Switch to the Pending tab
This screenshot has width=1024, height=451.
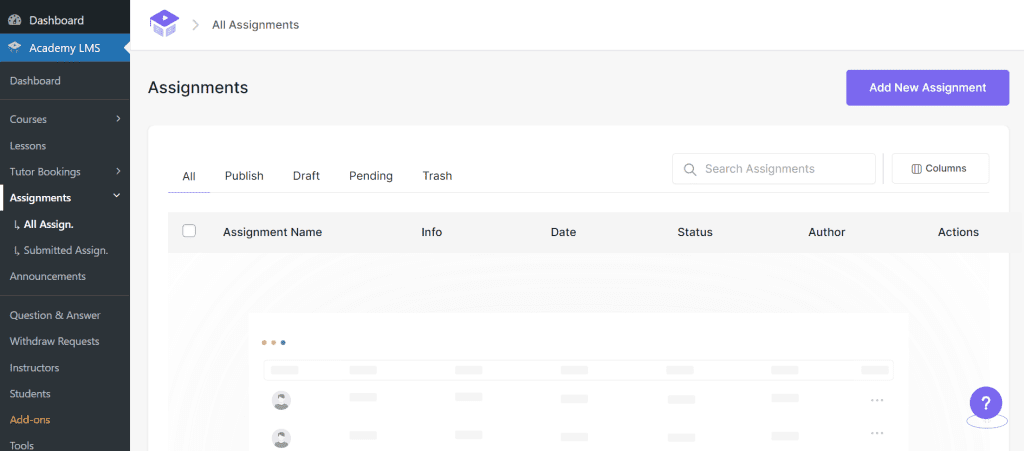point(371,176)
